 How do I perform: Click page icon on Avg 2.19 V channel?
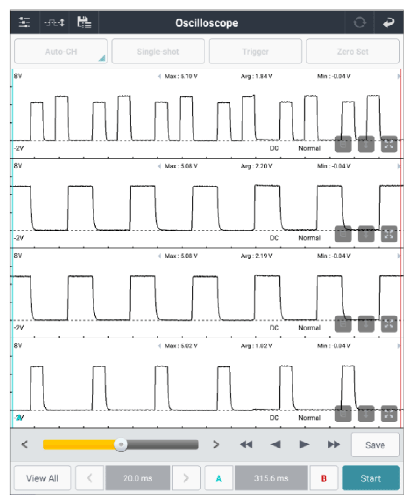click(x=343, y=324)
